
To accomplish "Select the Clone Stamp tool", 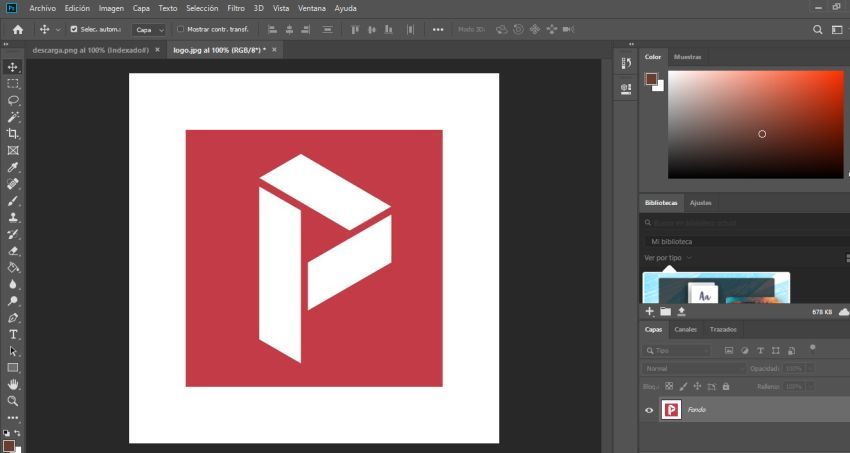I will [13, 217].
